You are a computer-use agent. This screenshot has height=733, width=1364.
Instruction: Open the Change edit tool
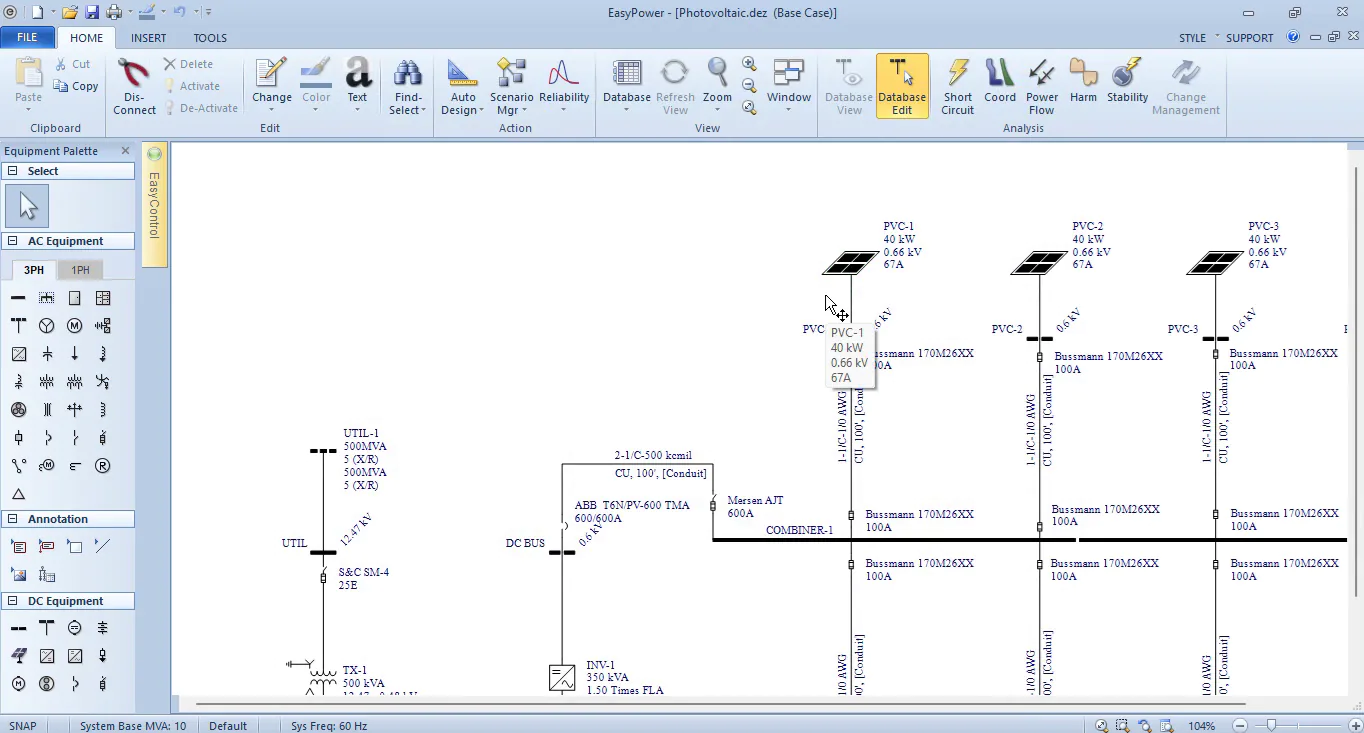(x=271, y=82)
